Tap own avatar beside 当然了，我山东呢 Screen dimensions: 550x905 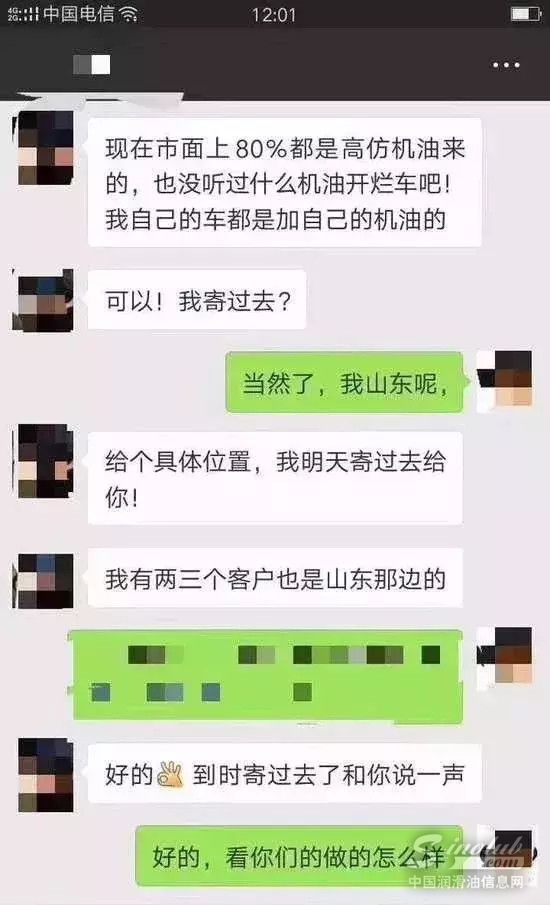coord(505,378)
